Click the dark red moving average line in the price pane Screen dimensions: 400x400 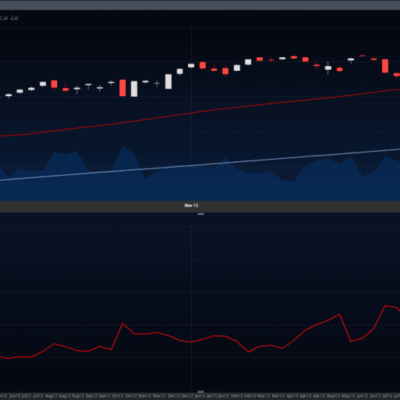pyautogui.click(x=200, y=112)
